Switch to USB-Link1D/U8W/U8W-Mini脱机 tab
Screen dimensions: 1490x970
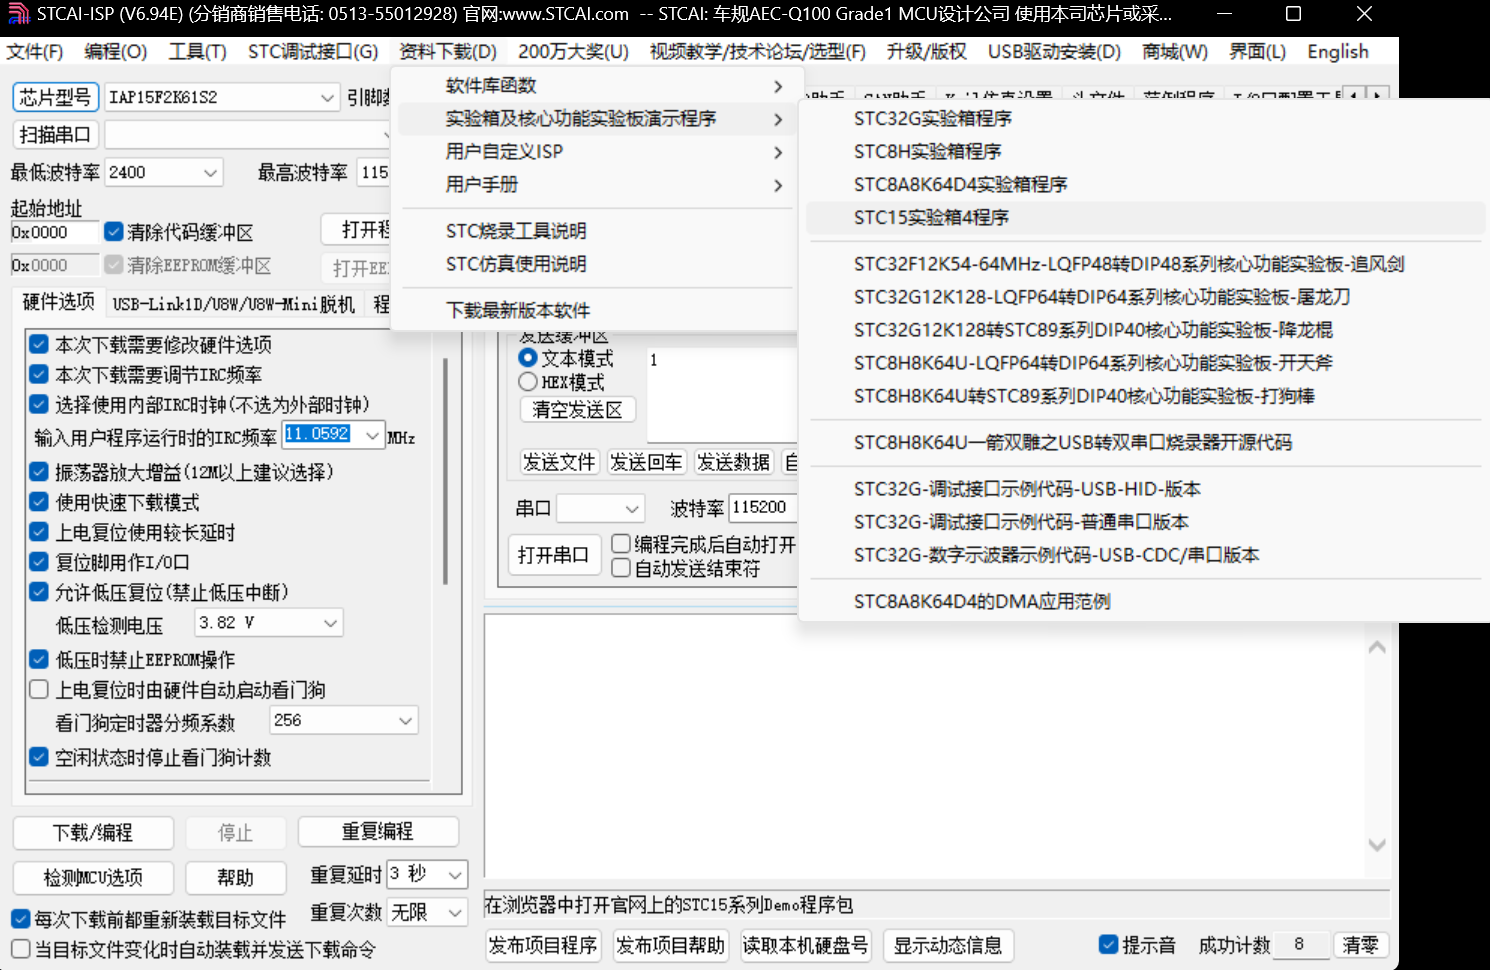tap(233, 304)
